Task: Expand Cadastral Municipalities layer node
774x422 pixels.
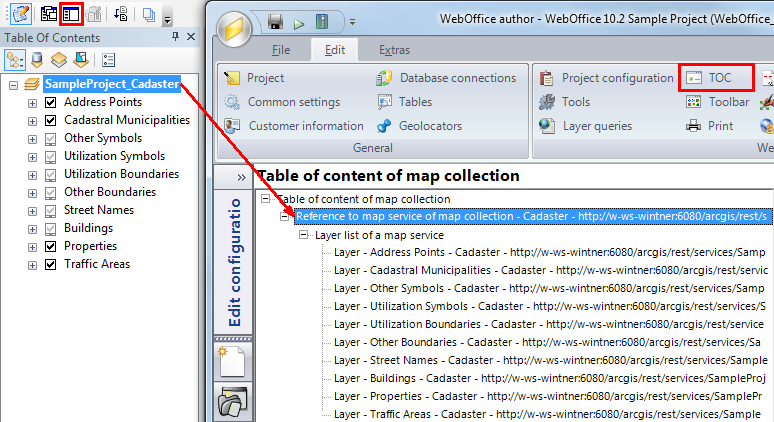Action: point(32,121)
